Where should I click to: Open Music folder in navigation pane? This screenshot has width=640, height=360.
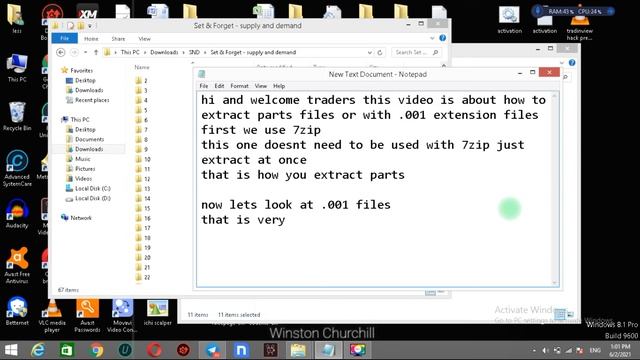82,159
